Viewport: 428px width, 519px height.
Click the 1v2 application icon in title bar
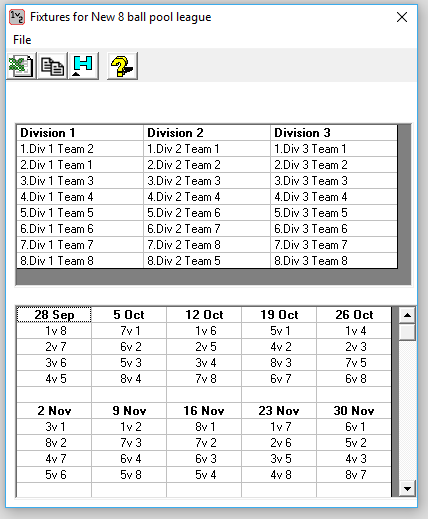pos(17,17)
